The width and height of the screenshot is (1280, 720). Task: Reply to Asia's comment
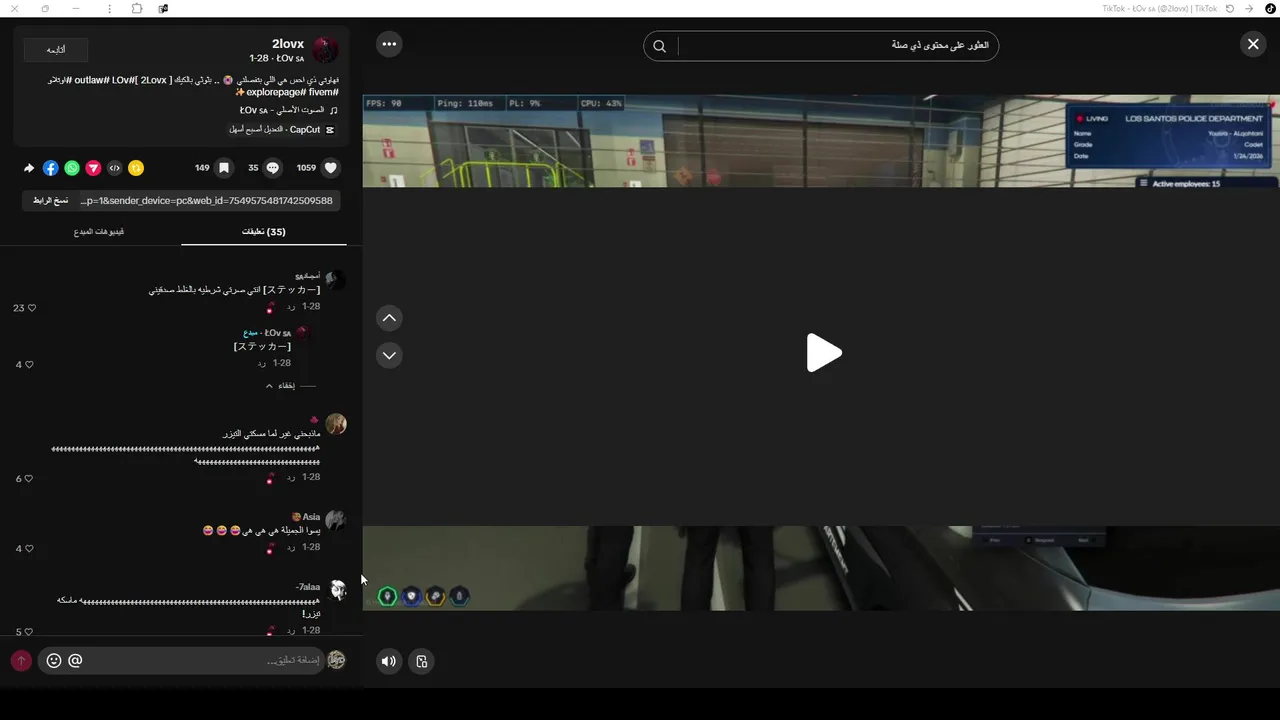(291, 548)
